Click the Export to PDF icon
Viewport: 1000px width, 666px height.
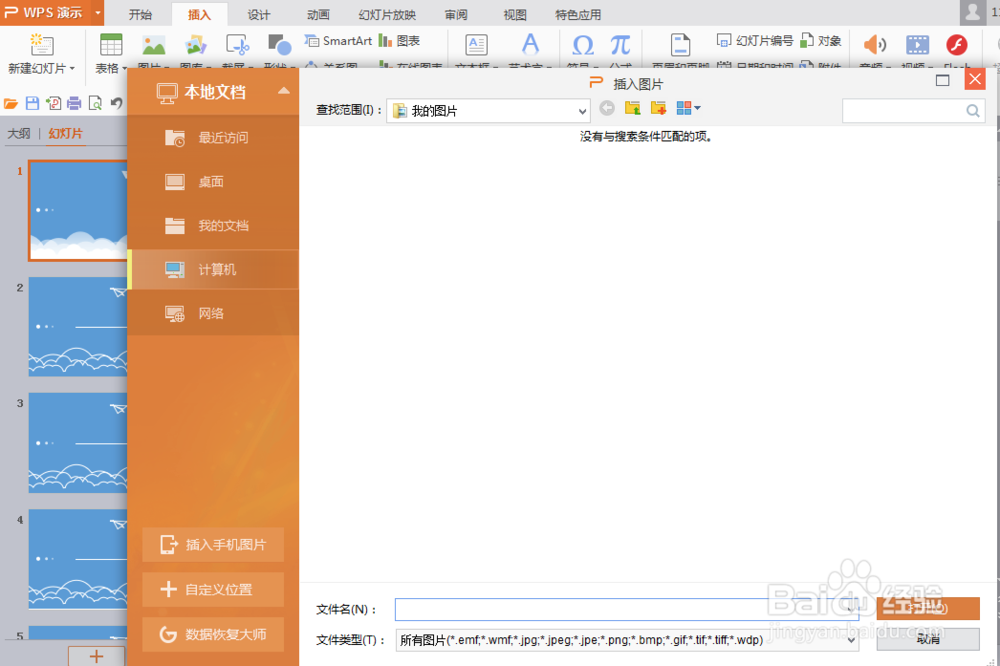(54, 103)
